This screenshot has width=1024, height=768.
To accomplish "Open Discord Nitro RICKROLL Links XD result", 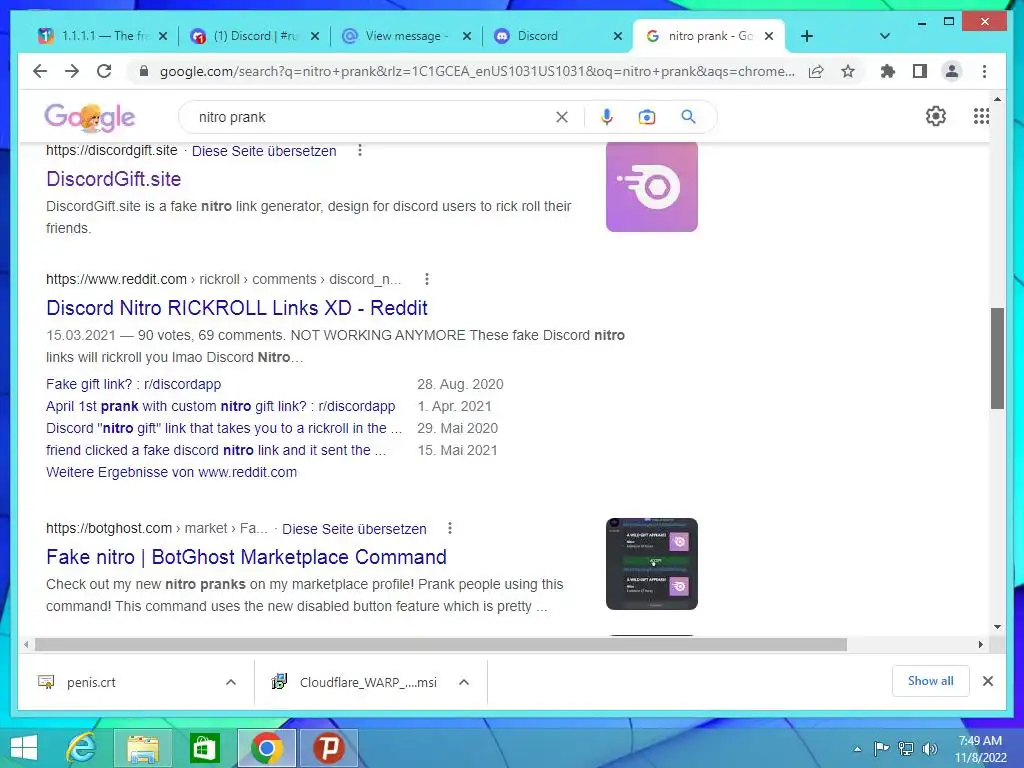I will [237, 308].
